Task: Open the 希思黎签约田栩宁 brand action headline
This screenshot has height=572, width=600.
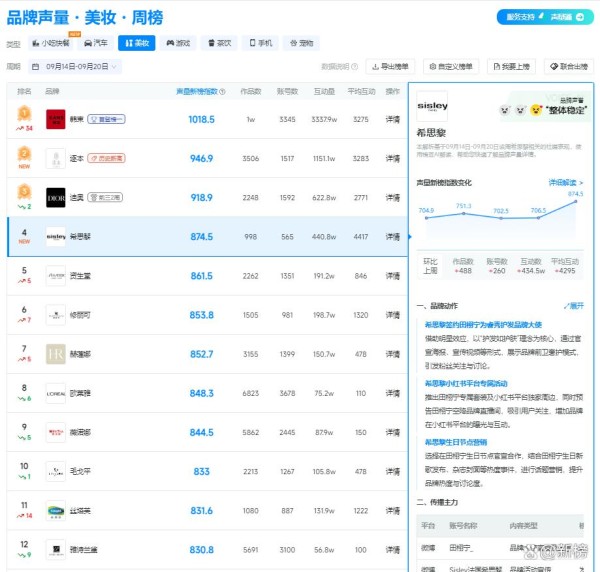Action: [x=483, y=325]
